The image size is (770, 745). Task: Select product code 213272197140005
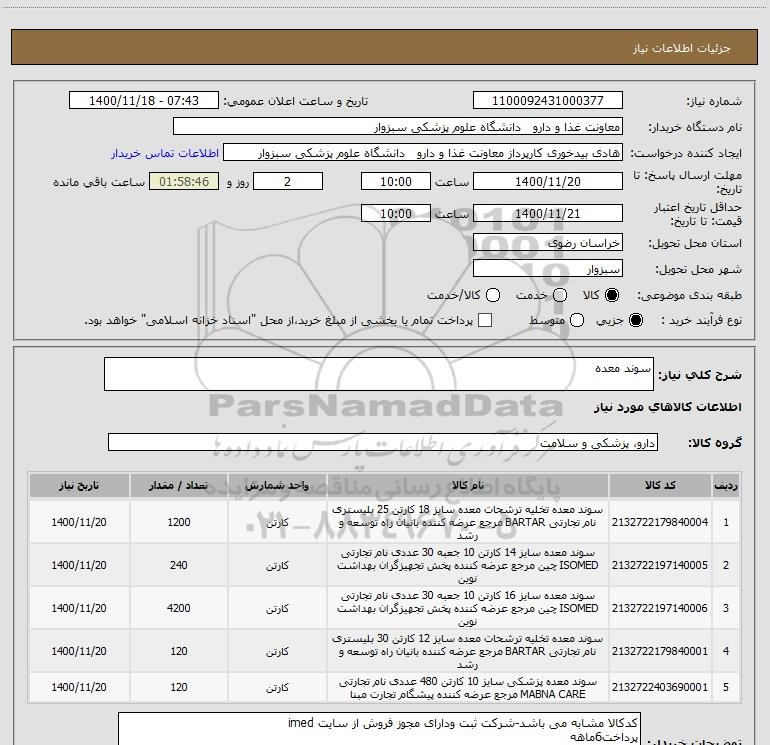[x=660, y=565]
